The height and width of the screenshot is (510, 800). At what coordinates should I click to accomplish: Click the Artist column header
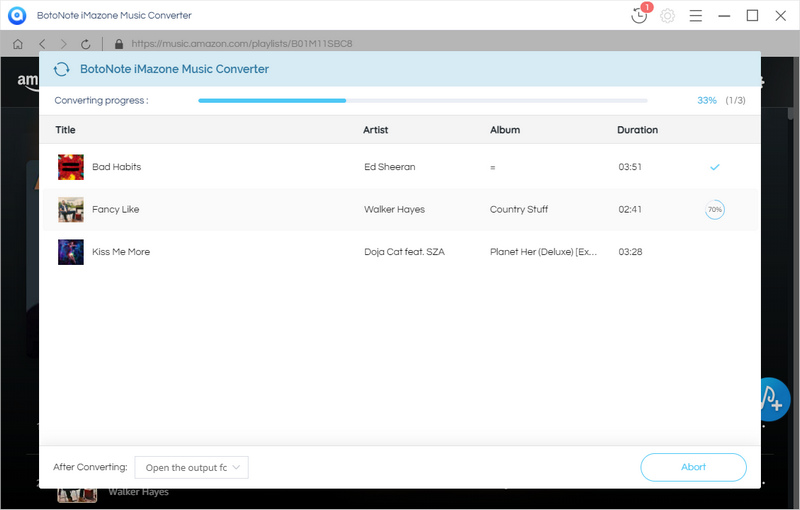click(376, 130)
